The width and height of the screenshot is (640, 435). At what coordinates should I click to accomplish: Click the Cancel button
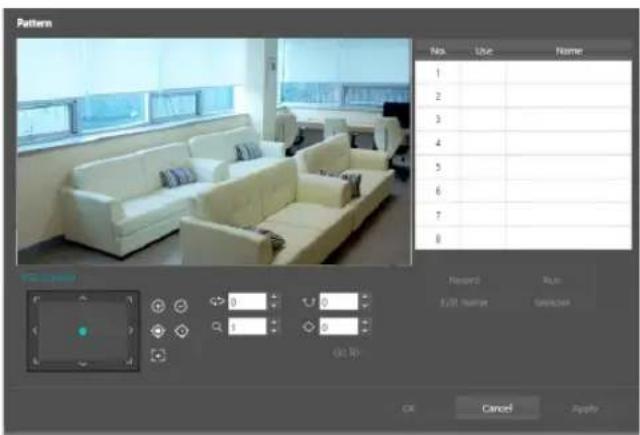click(x=497, y=408)
